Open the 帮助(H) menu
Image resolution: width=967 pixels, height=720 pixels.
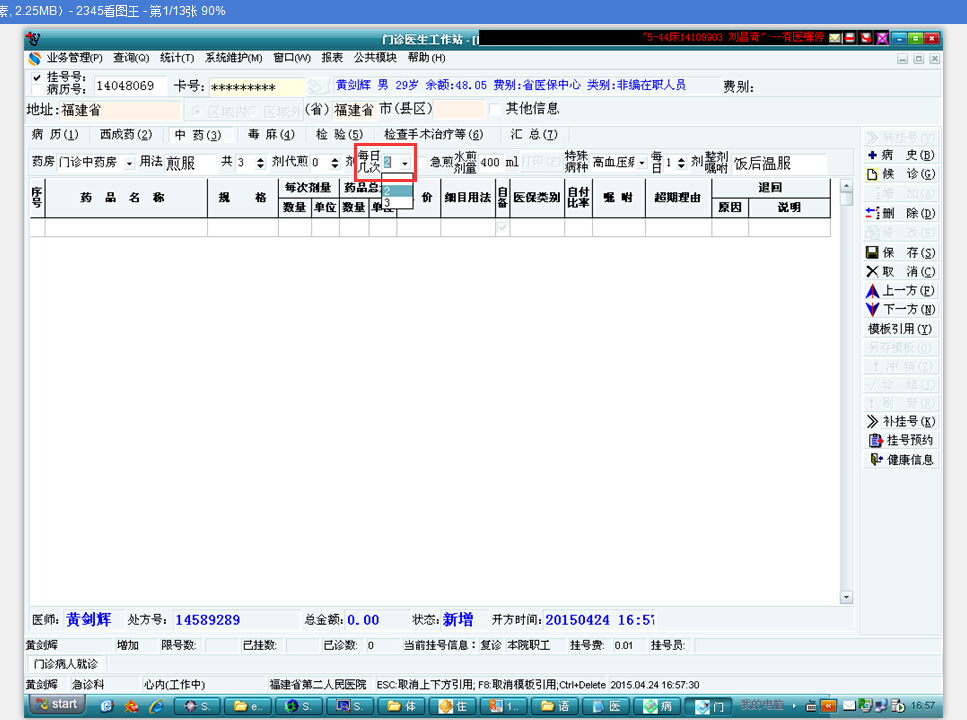(426, 58)
